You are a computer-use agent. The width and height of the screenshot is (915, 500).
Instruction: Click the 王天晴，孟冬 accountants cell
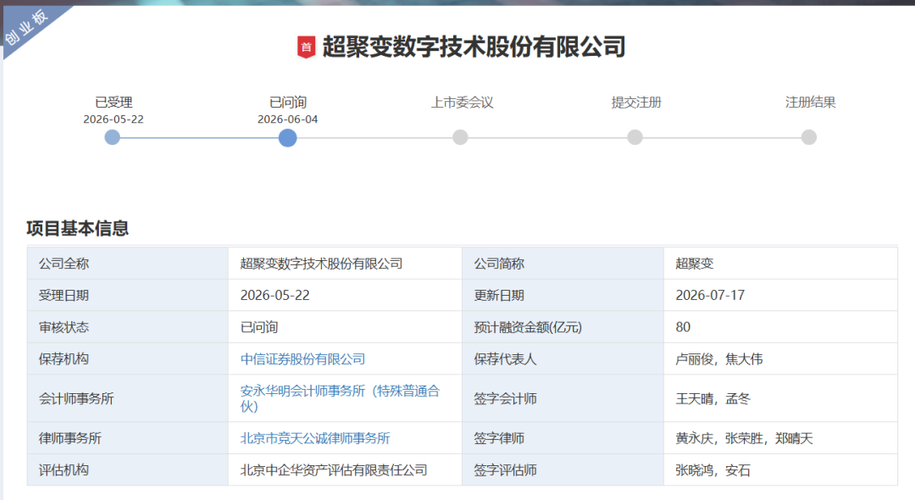click(x=781, y=398)
